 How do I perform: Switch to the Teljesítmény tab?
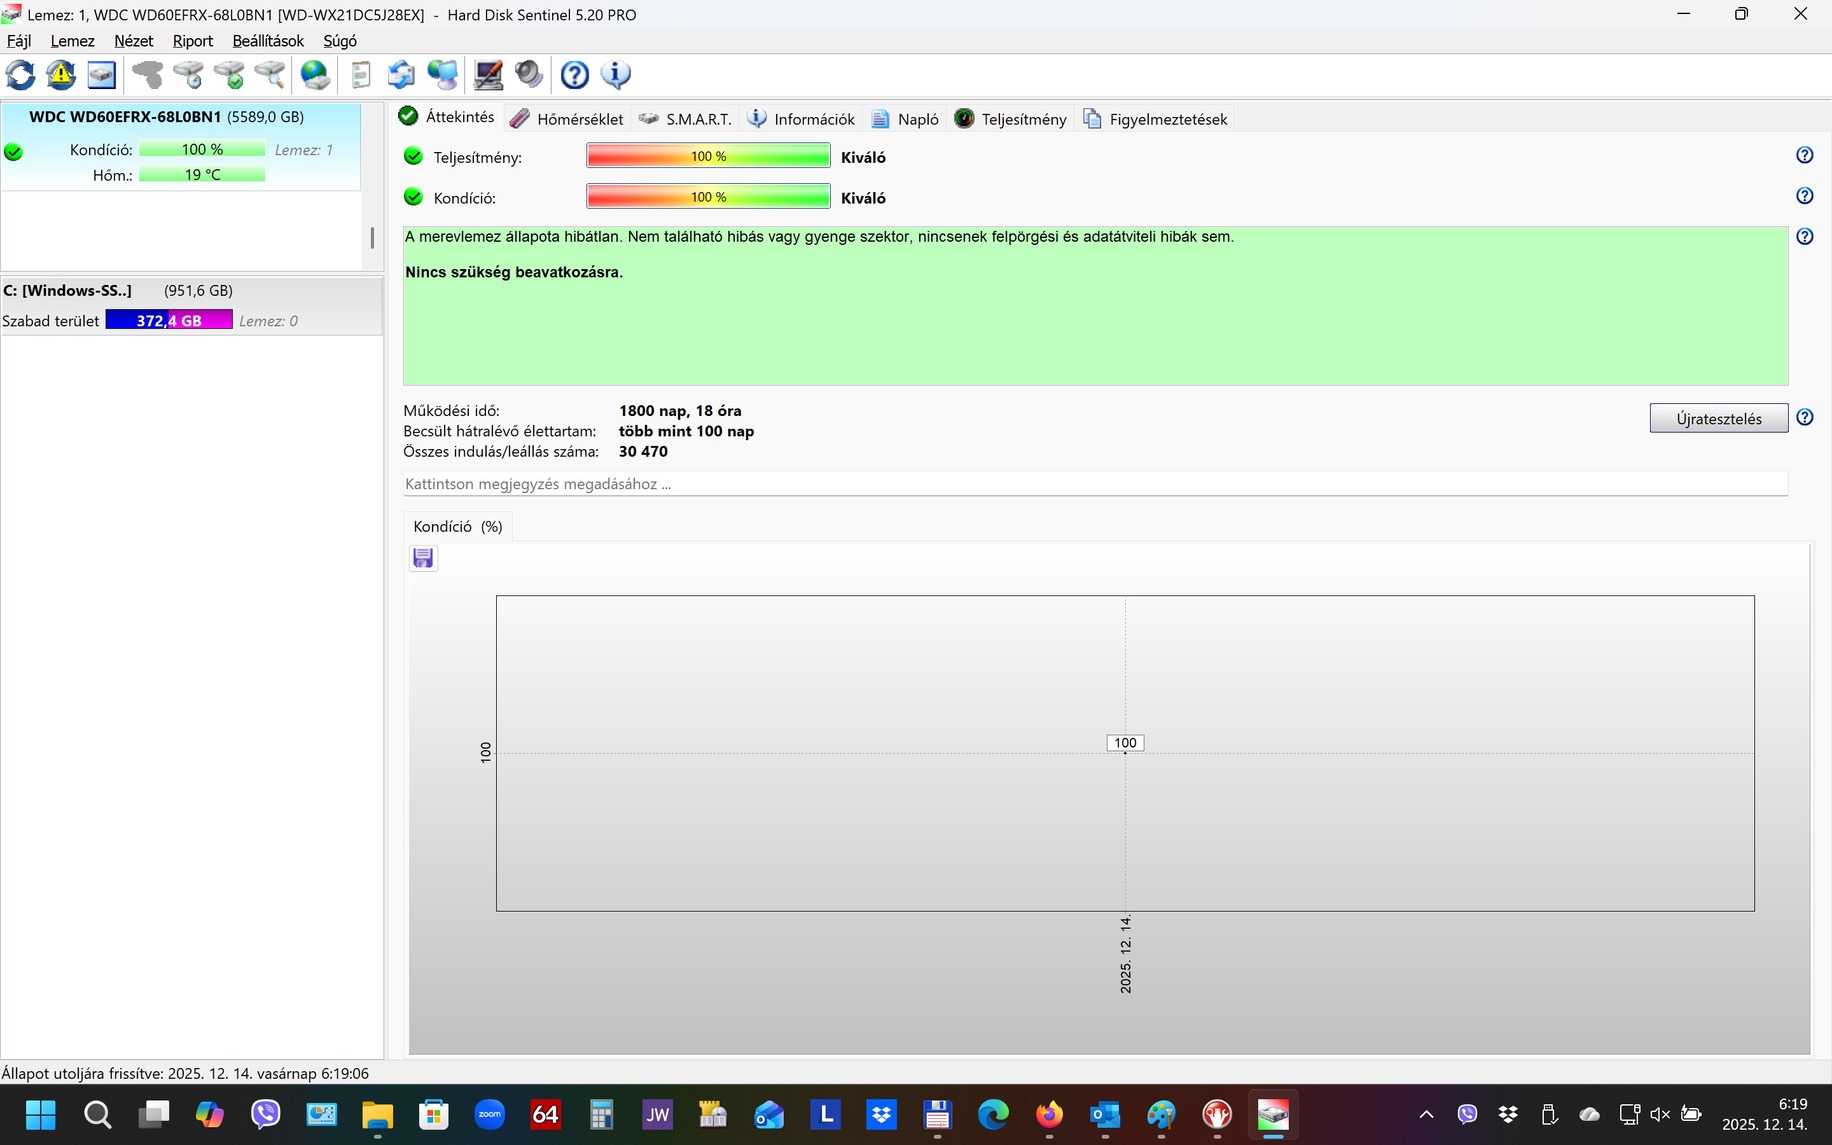click(x=1011, y=119)
